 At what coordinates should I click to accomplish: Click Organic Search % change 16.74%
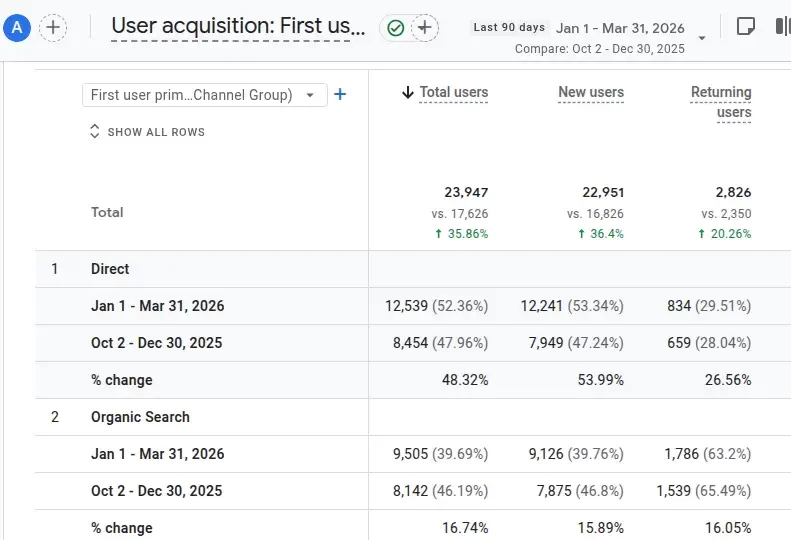tap(465, 528)
